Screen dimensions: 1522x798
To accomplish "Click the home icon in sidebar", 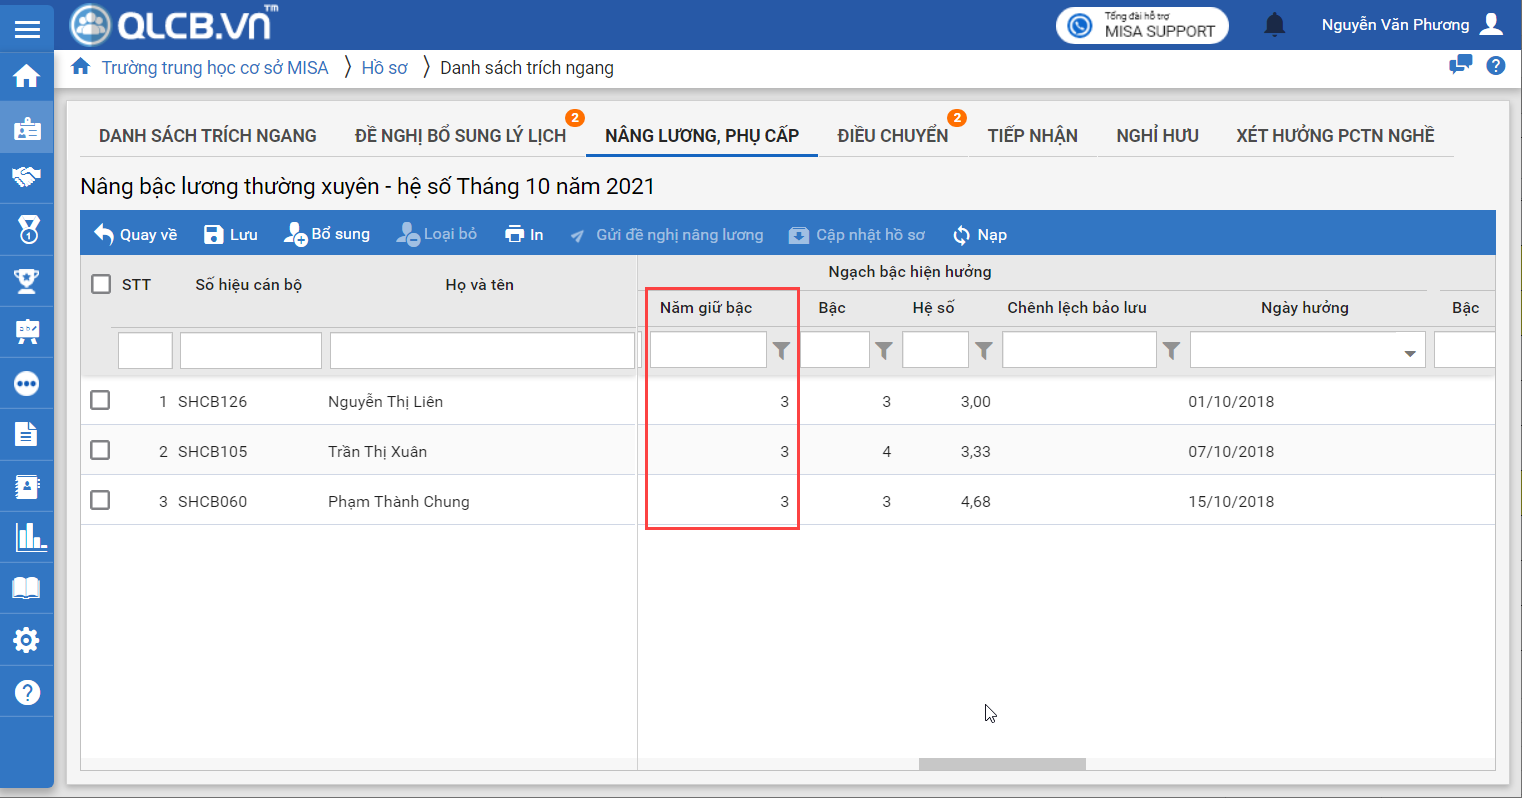I will pos(27,76).
